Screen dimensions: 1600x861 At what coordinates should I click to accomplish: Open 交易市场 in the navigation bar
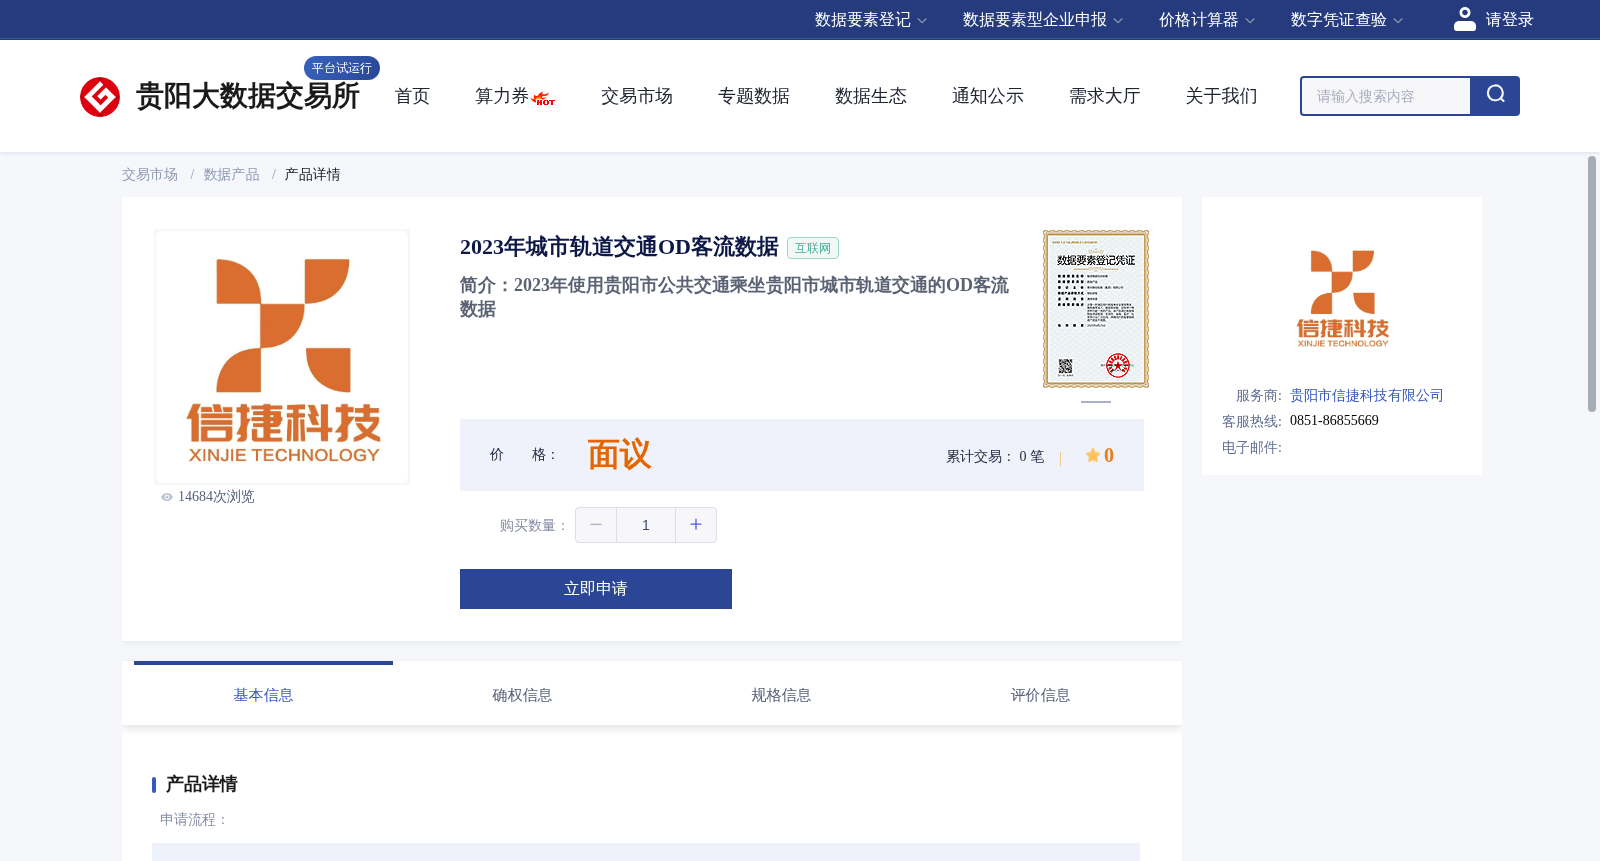[637, 96]
